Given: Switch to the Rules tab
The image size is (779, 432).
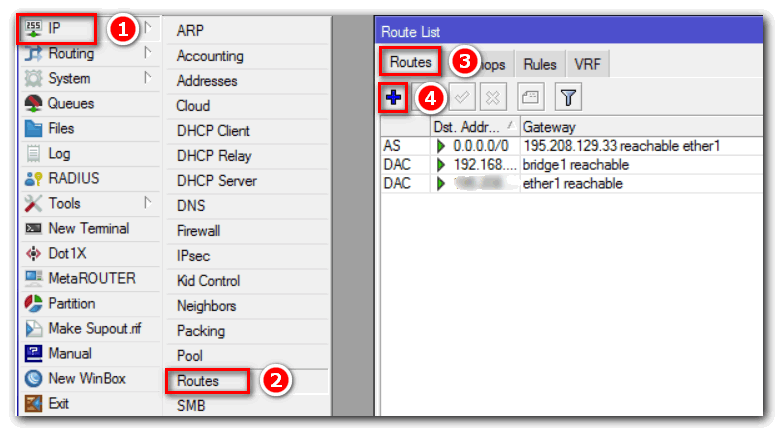Looking at the screenshot, I should point(540,64).
